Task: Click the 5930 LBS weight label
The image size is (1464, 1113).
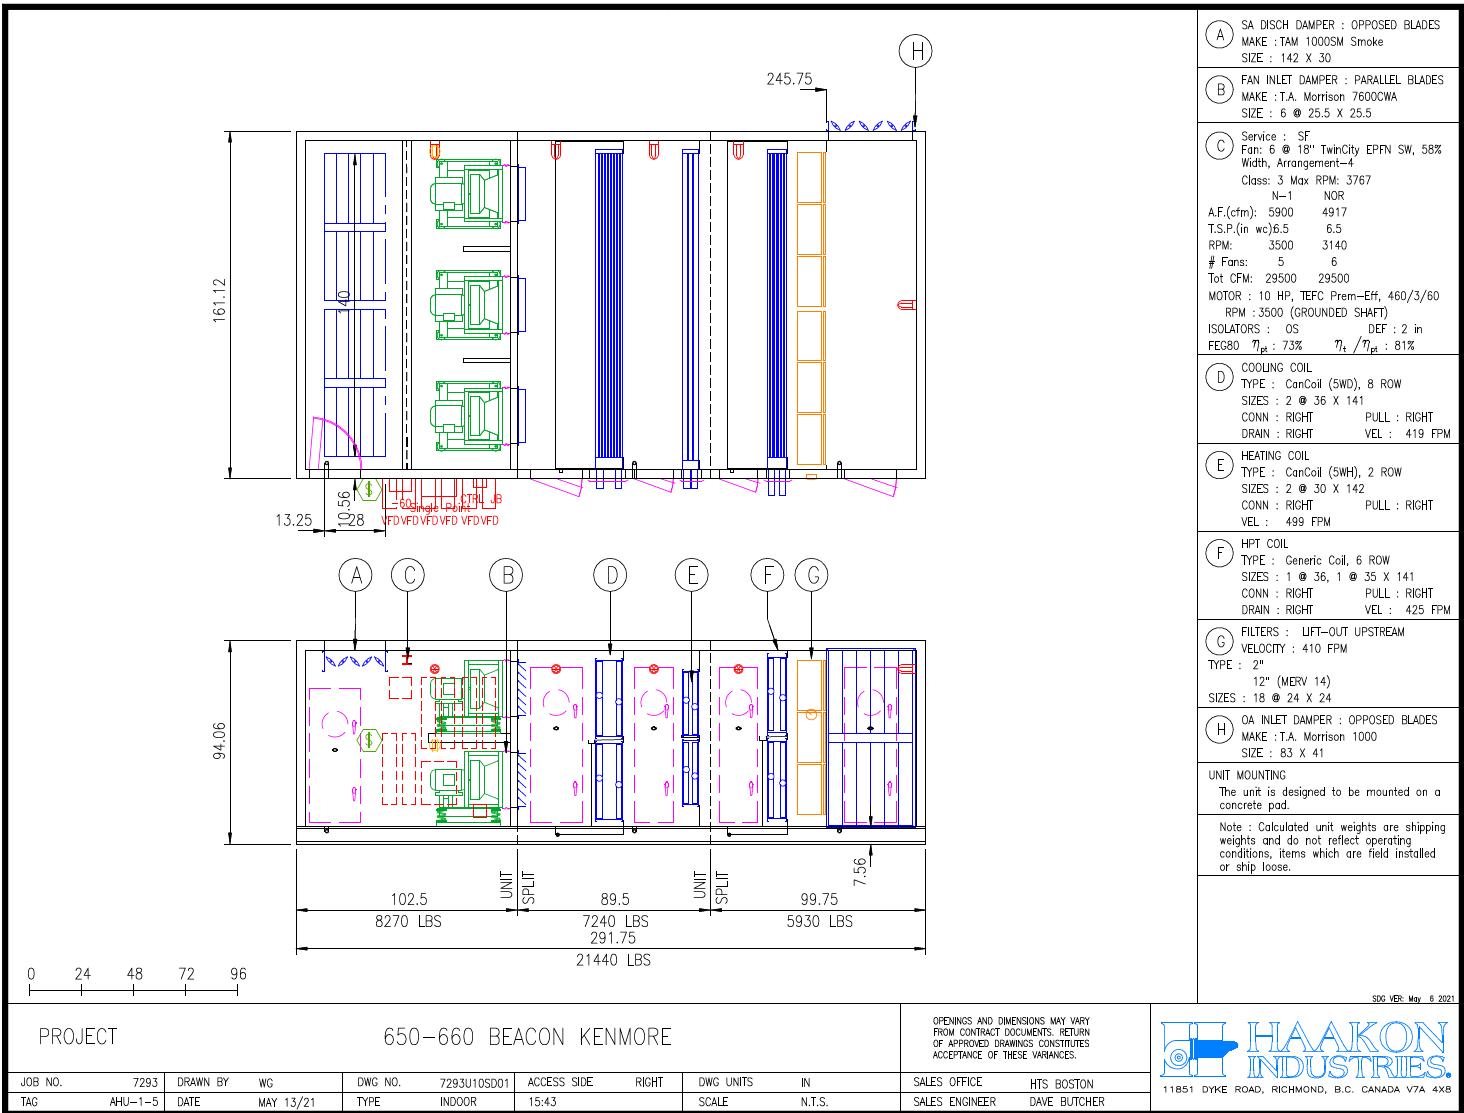Action: (818, 921)
